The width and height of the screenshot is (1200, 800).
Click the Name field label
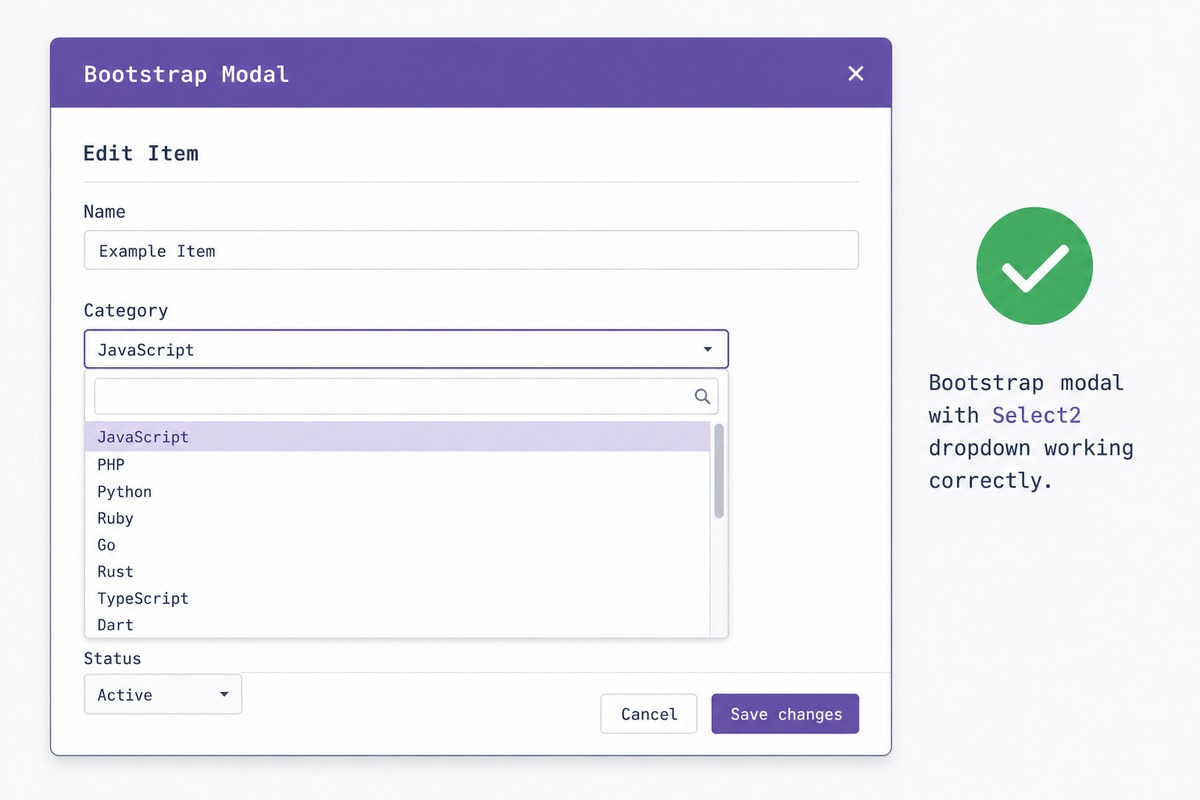click(x=105, y=212)
